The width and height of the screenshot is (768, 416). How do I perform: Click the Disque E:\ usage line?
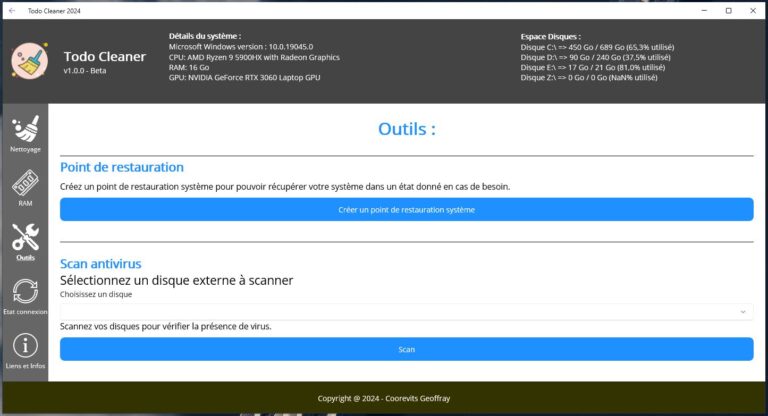(x=593, y=67)
